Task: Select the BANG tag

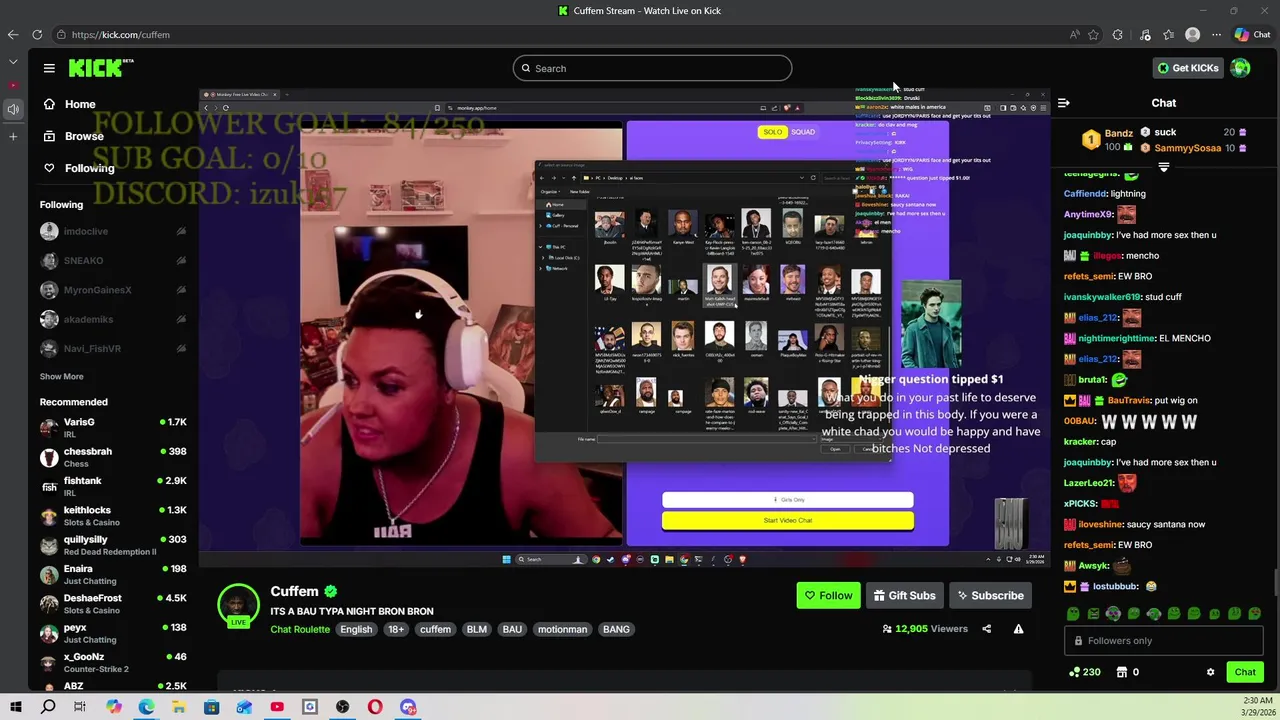Action: tap(616, 629)
